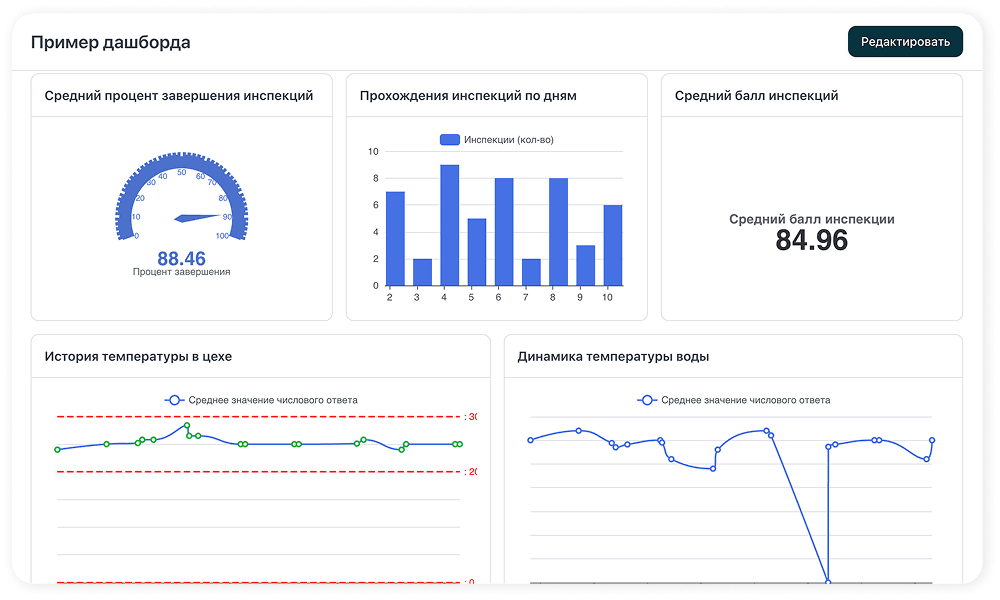Viewport: 1000px width, 600px height.
Task: Click the legend circle marker in the workshop temperature chart
Action: tap(175, 400)
